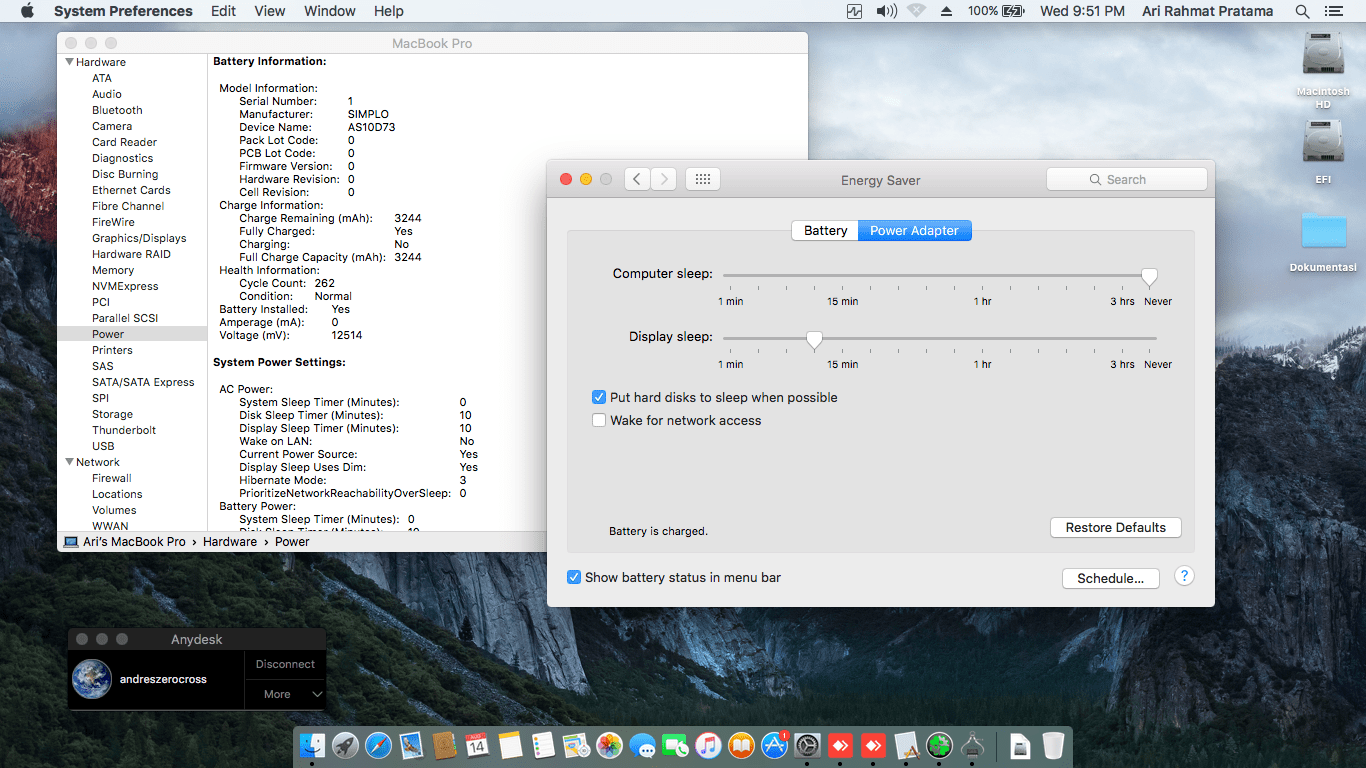Viewport: 1366px width, 768px height.
Task: Click Restore Defaults button
Action: pyautogui.click(x=1116, y=527)
